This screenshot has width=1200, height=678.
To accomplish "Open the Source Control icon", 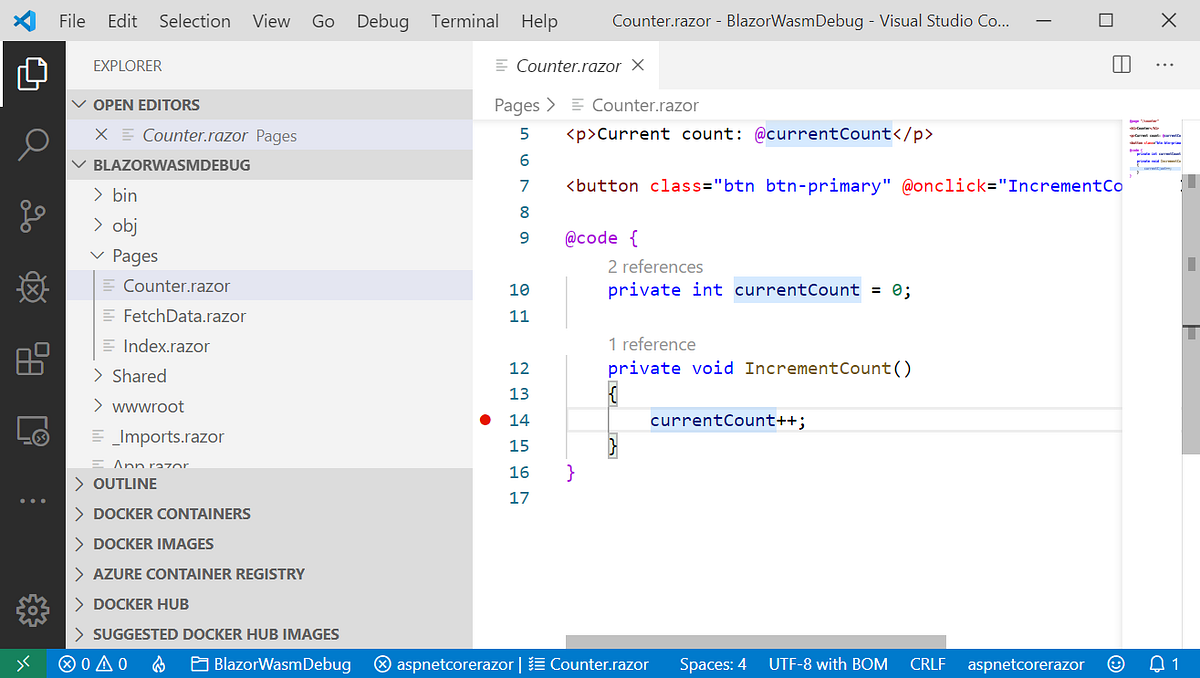I will 33,216.
